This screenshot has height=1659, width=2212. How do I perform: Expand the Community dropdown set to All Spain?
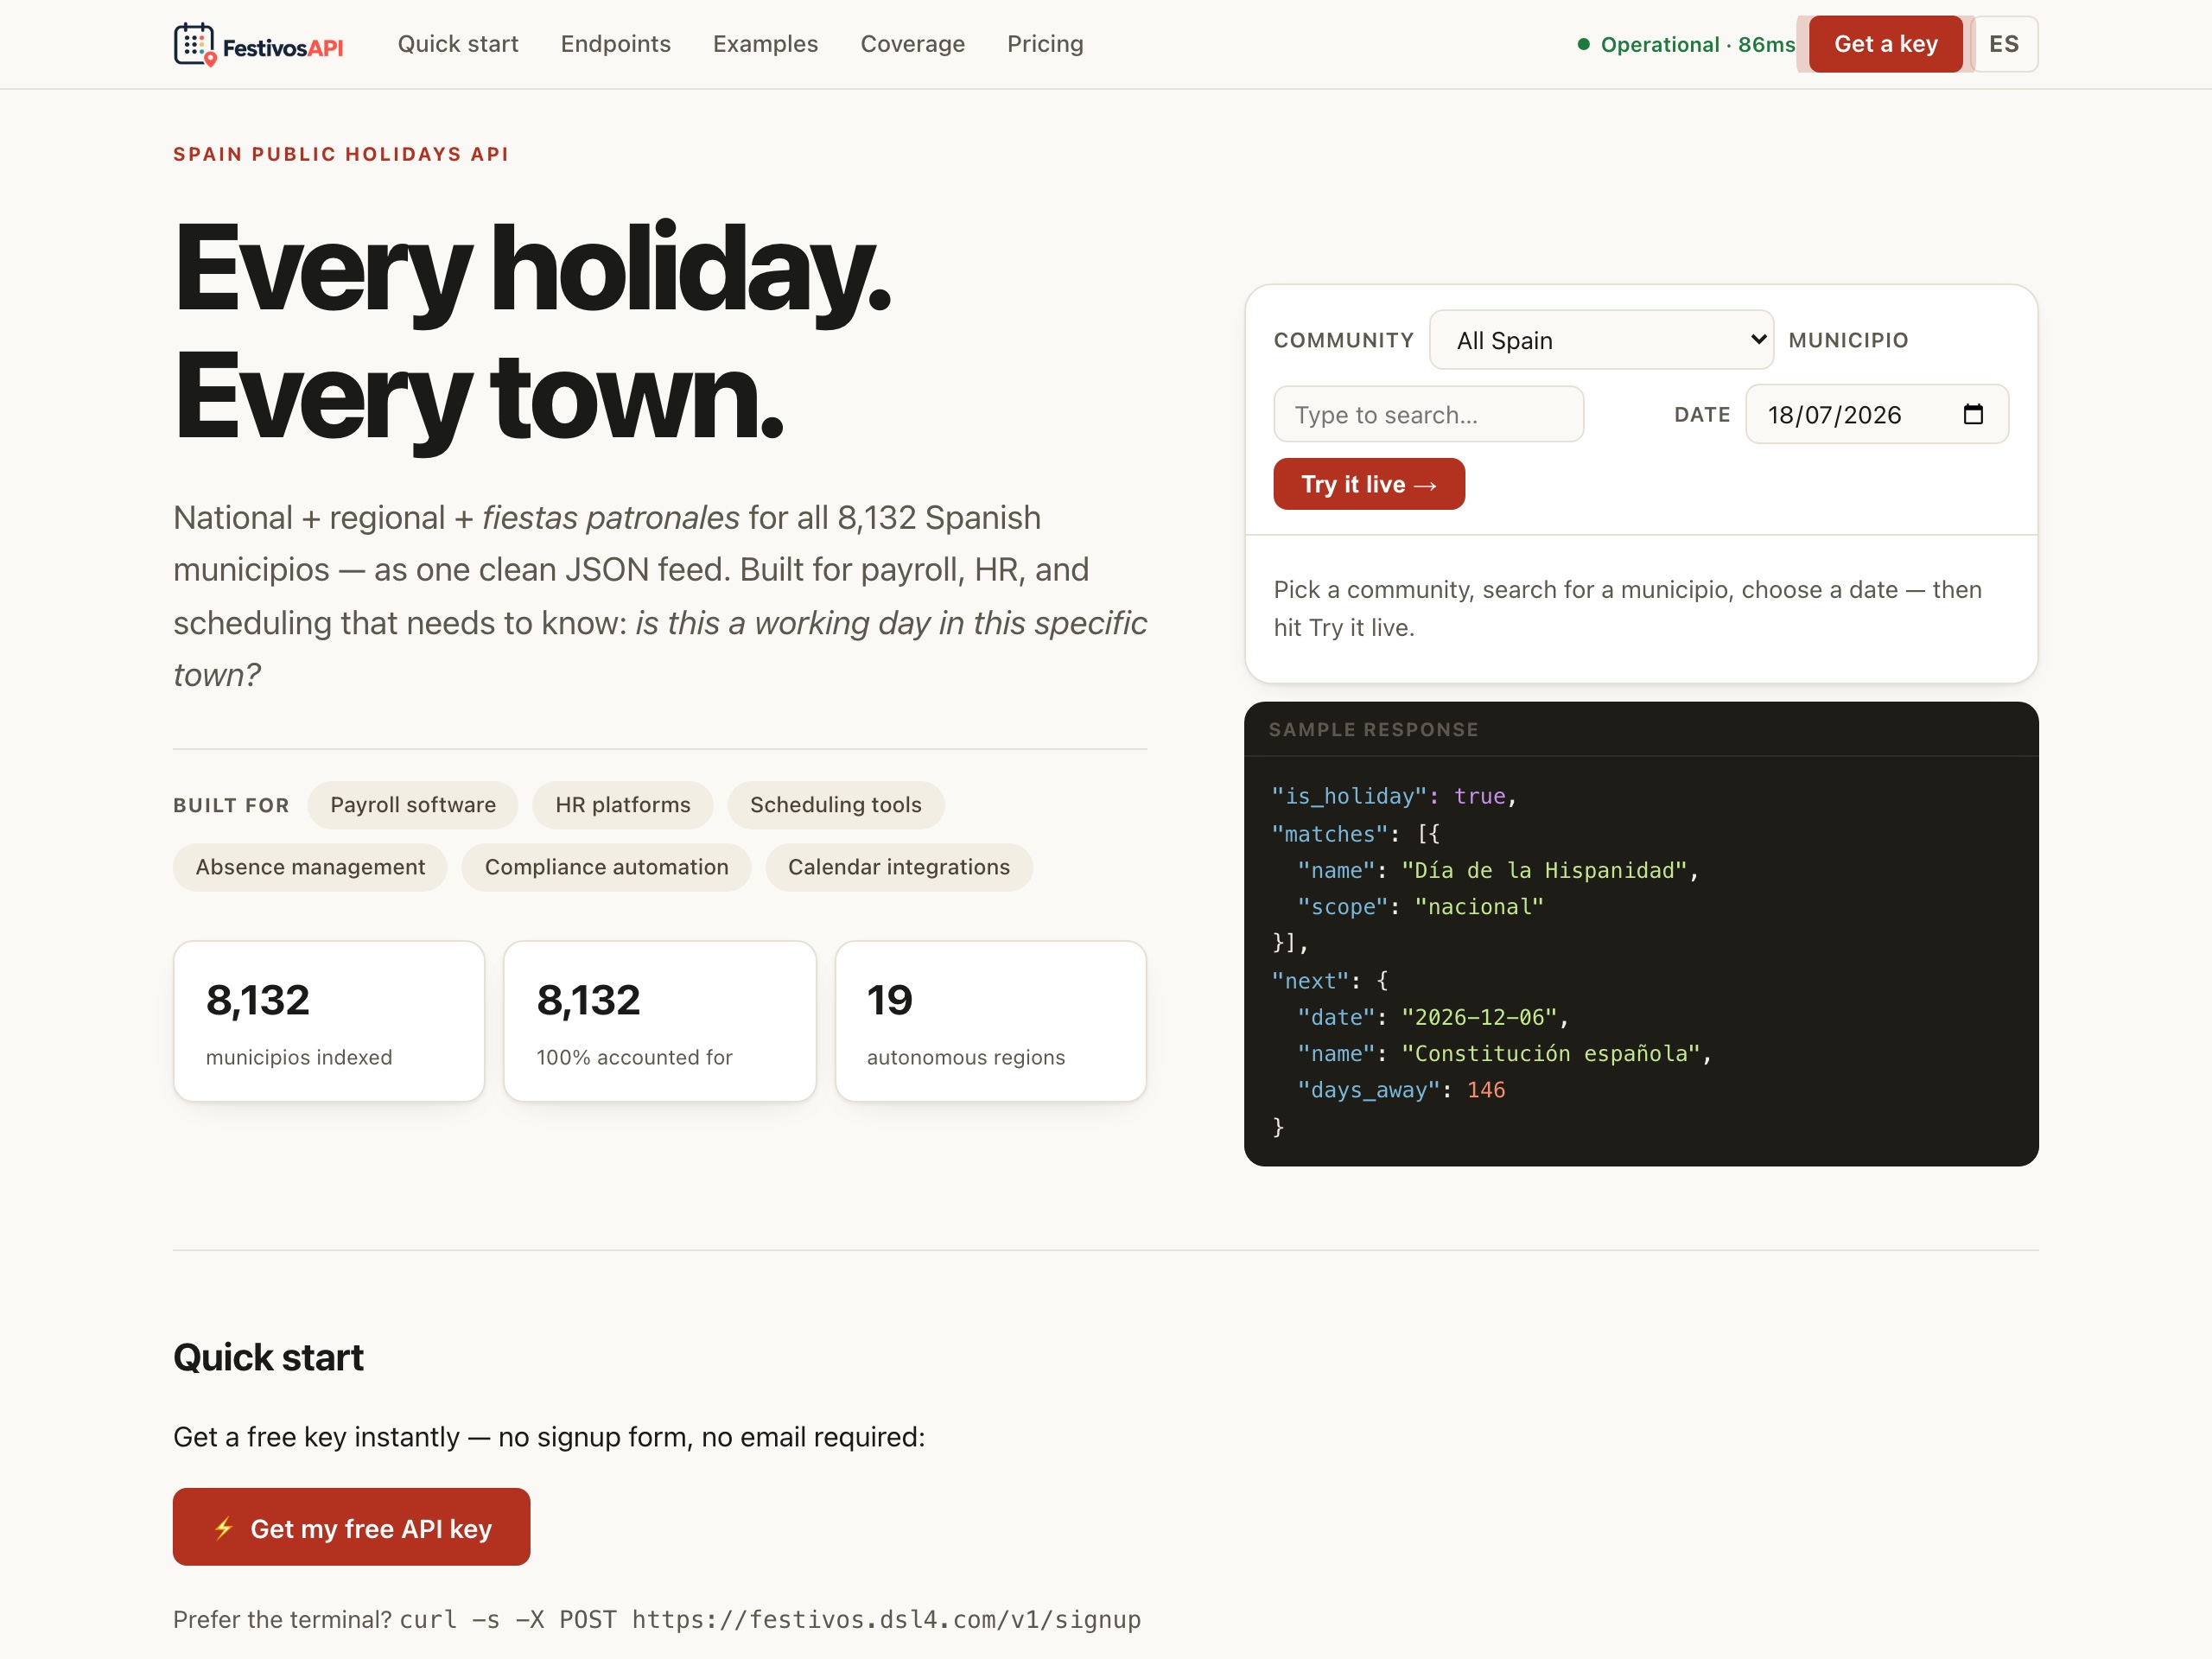pos(1601,340)
